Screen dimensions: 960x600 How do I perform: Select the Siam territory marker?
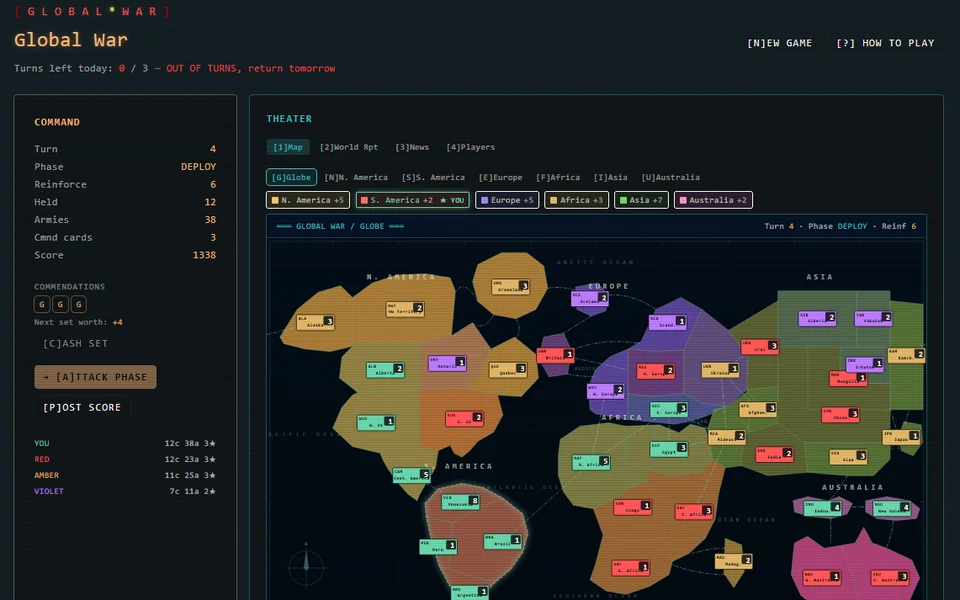848,457
